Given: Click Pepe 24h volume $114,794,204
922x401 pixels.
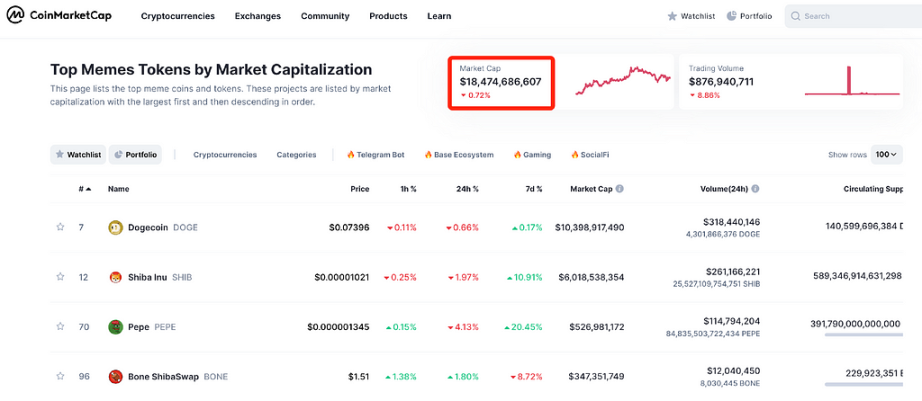Looking at the screenshot, I should click(731, 321).
